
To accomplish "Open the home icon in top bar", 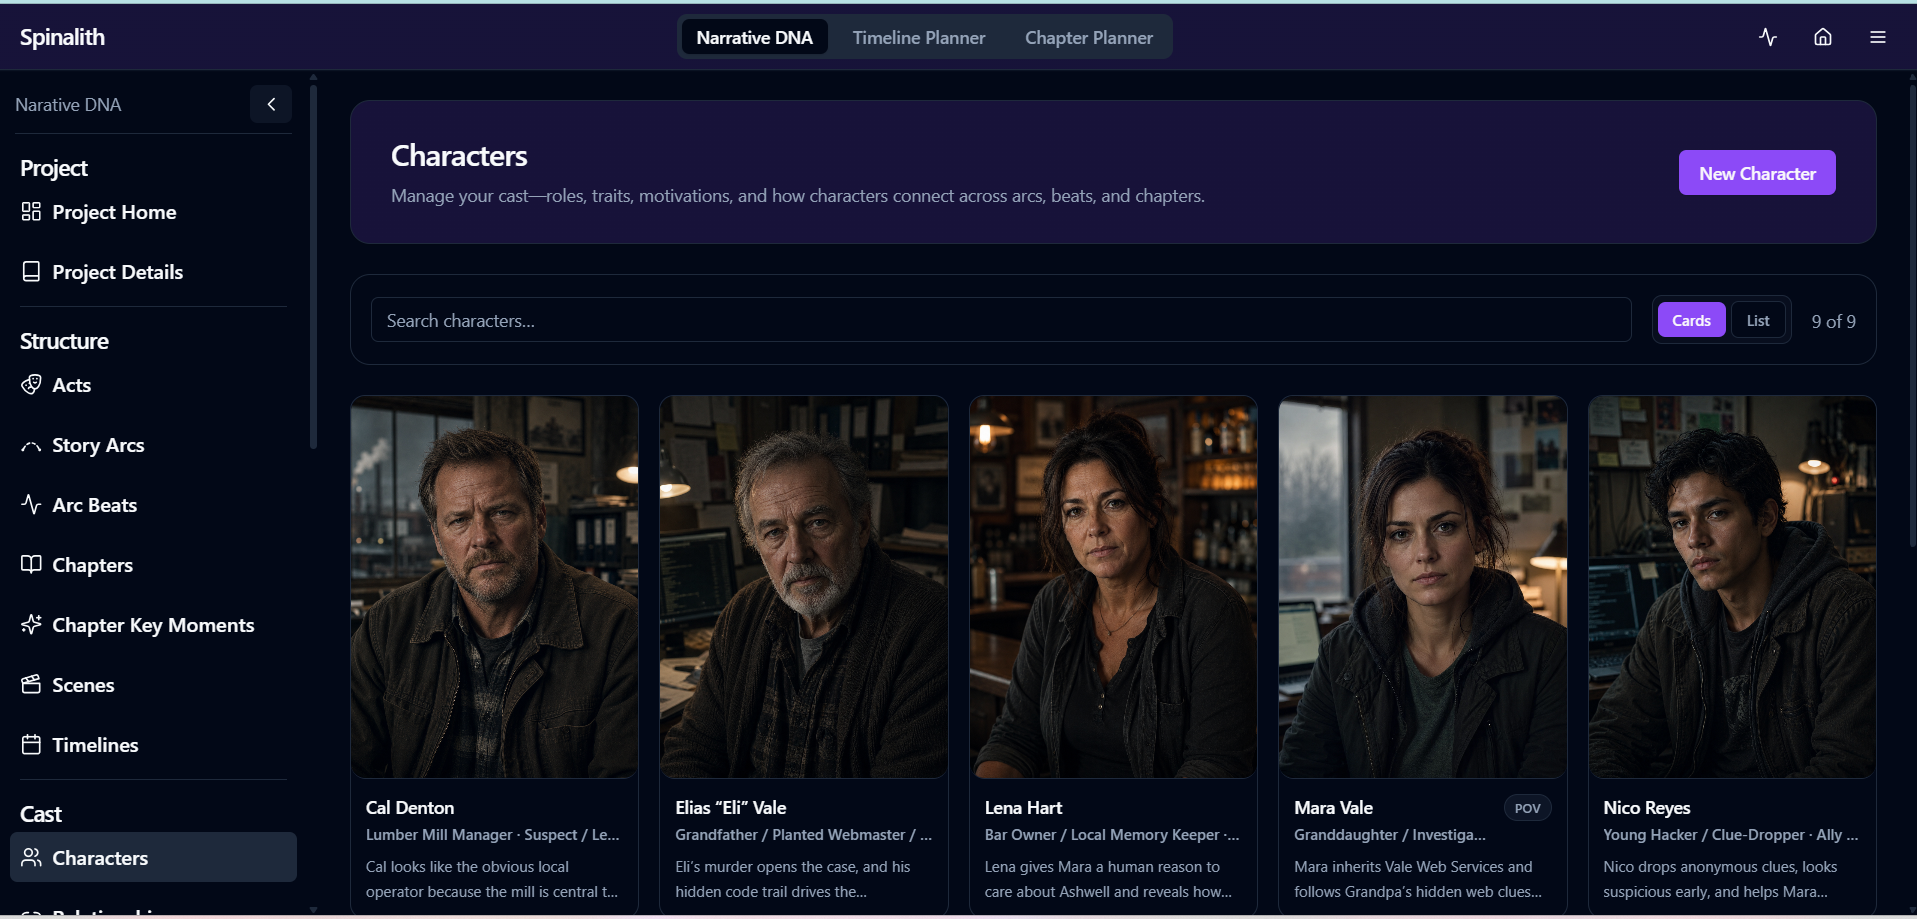I will (1823, 37).
